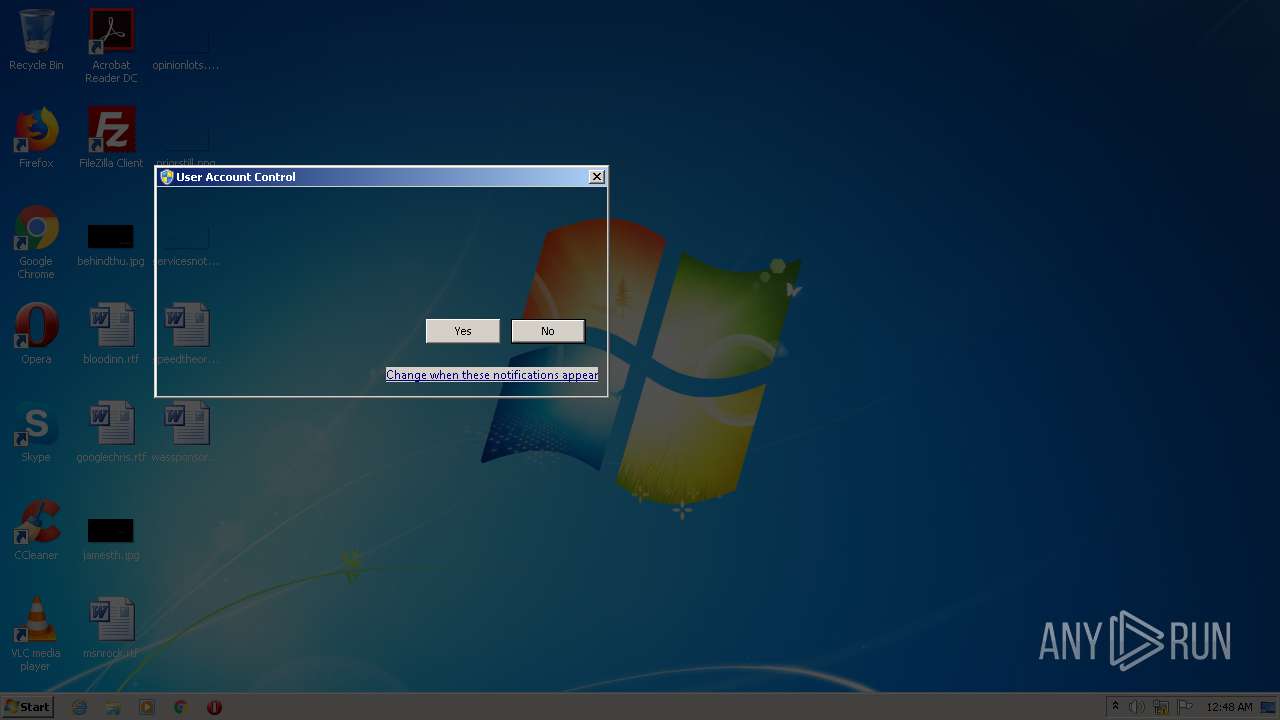Open Opera from the taskbar
This screenshot has width=1280, height=720.
[x=214, y=707]
